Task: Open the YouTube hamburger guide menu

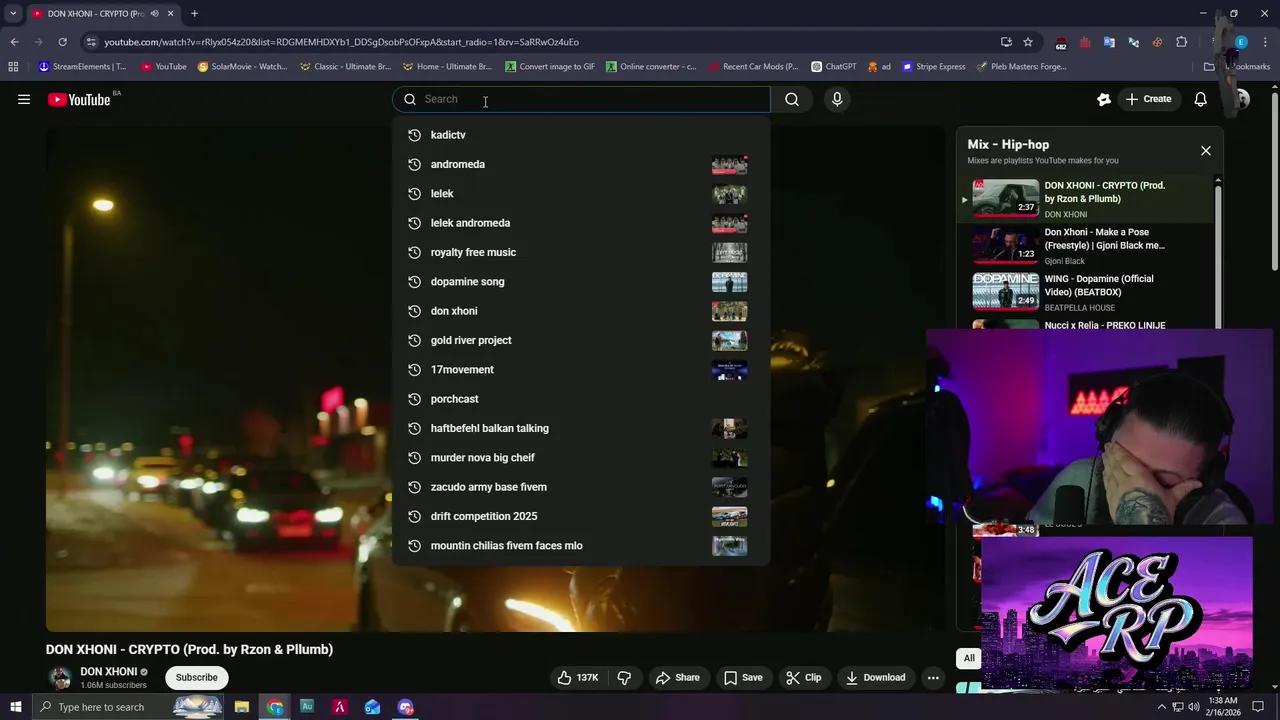Action: click(24, 99)
